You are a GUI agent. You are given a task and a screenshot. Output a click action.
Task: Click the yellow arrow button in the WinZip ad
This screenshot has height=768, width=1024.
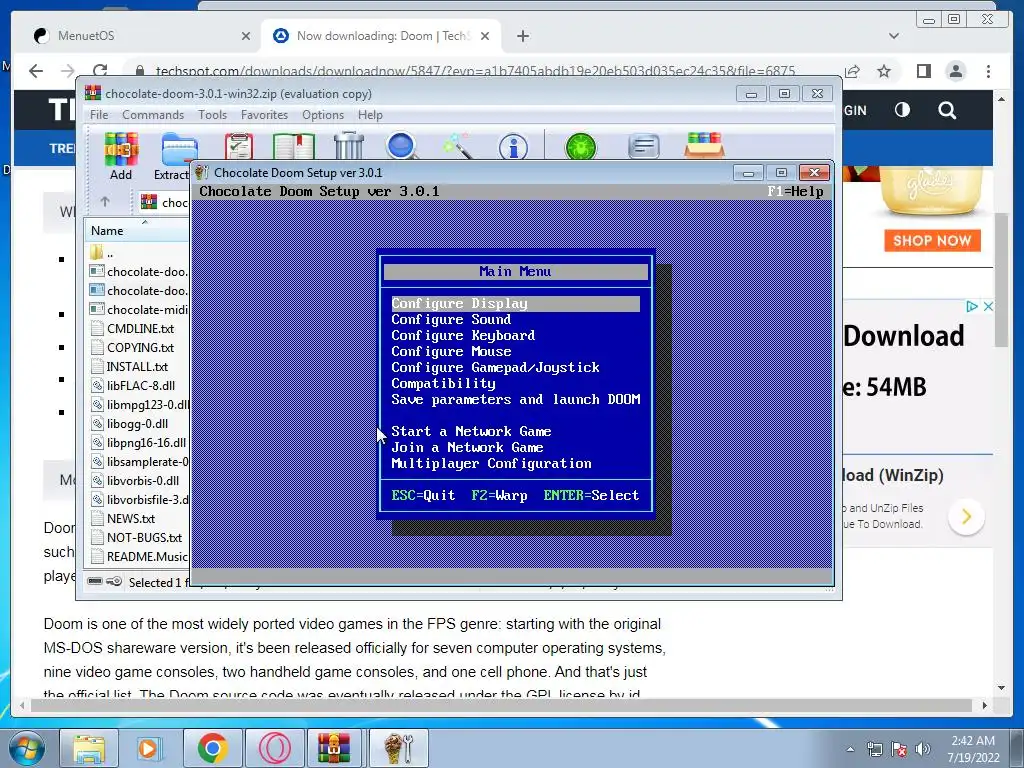click(966, 517)
